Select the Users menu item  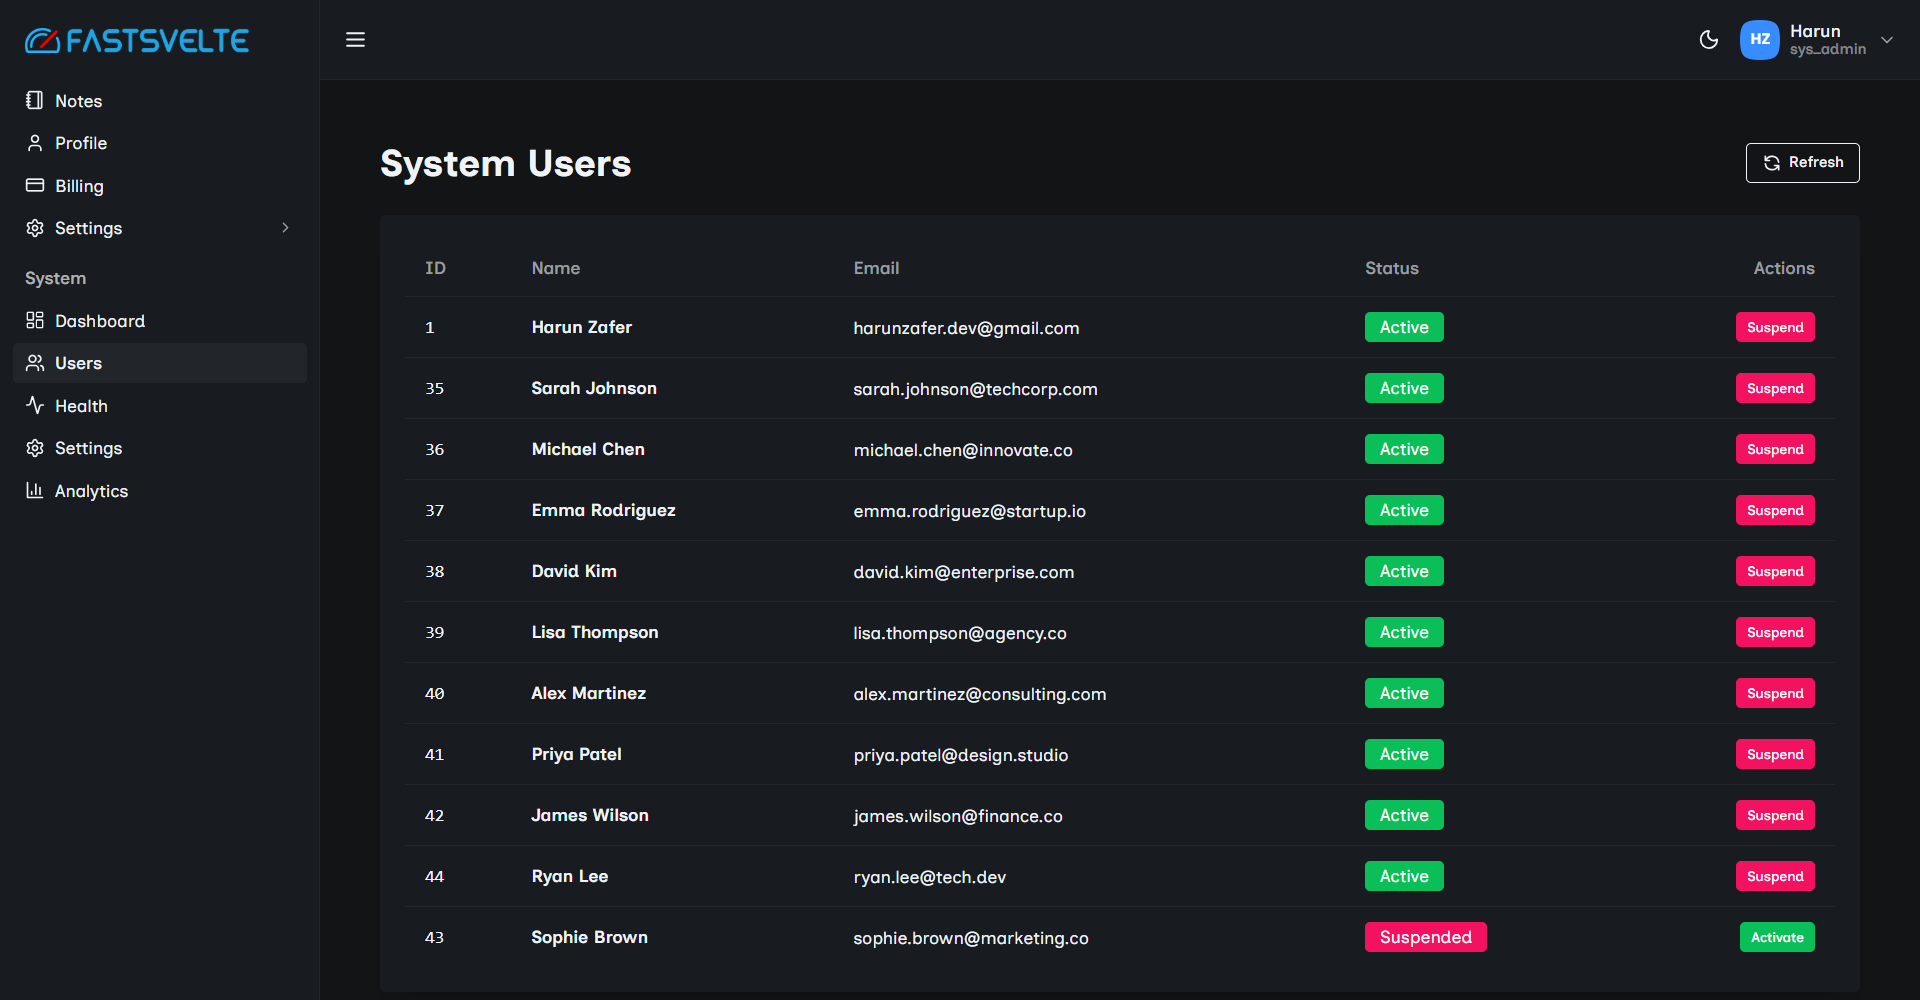pos(78,363)
